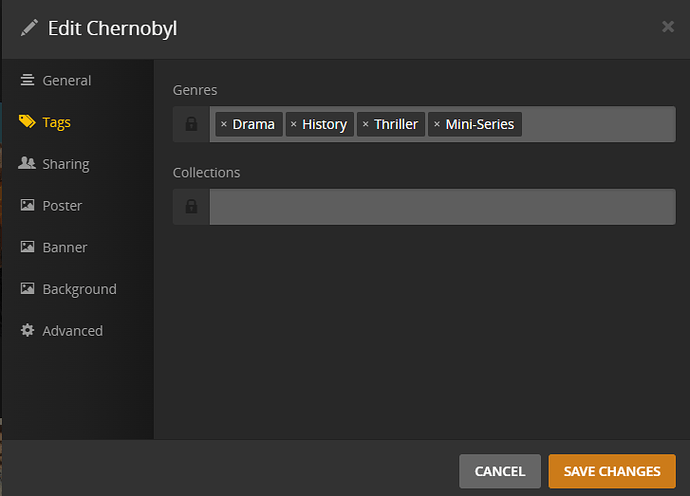Click the Cancel button
690x496 pixels.
point(500,471)
